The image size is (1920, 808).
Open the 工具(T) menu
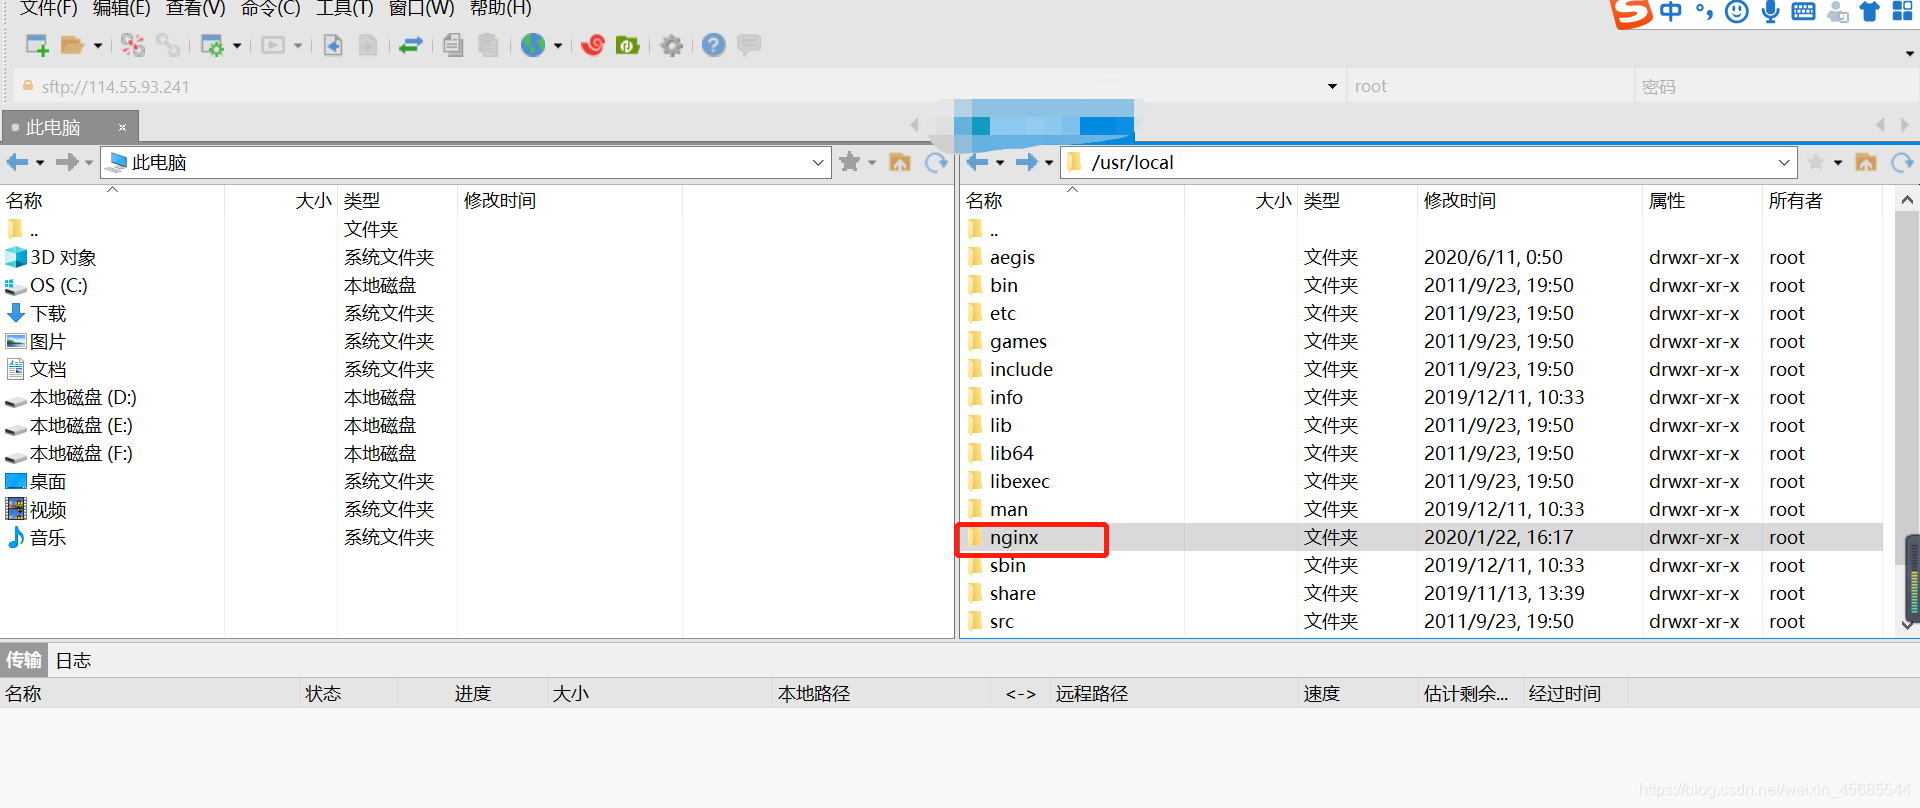coord(344,8)
